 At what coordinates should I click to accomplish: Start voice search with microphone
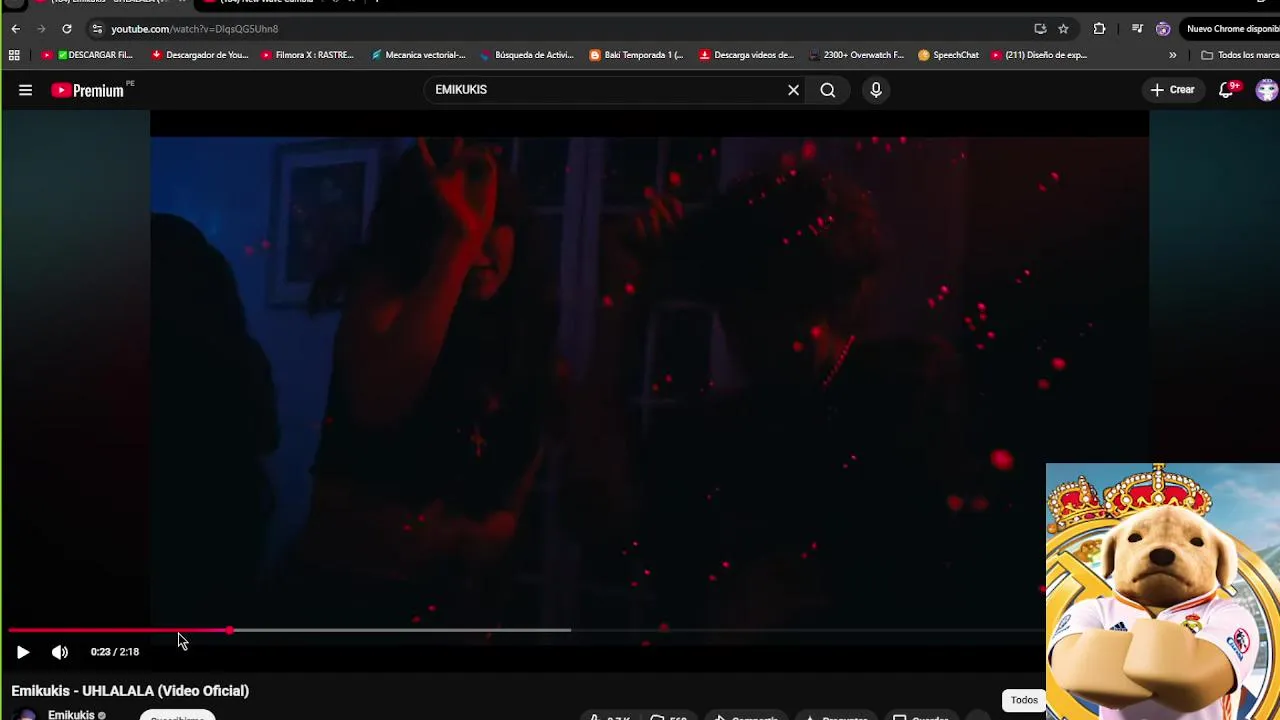tap(876, 90)
